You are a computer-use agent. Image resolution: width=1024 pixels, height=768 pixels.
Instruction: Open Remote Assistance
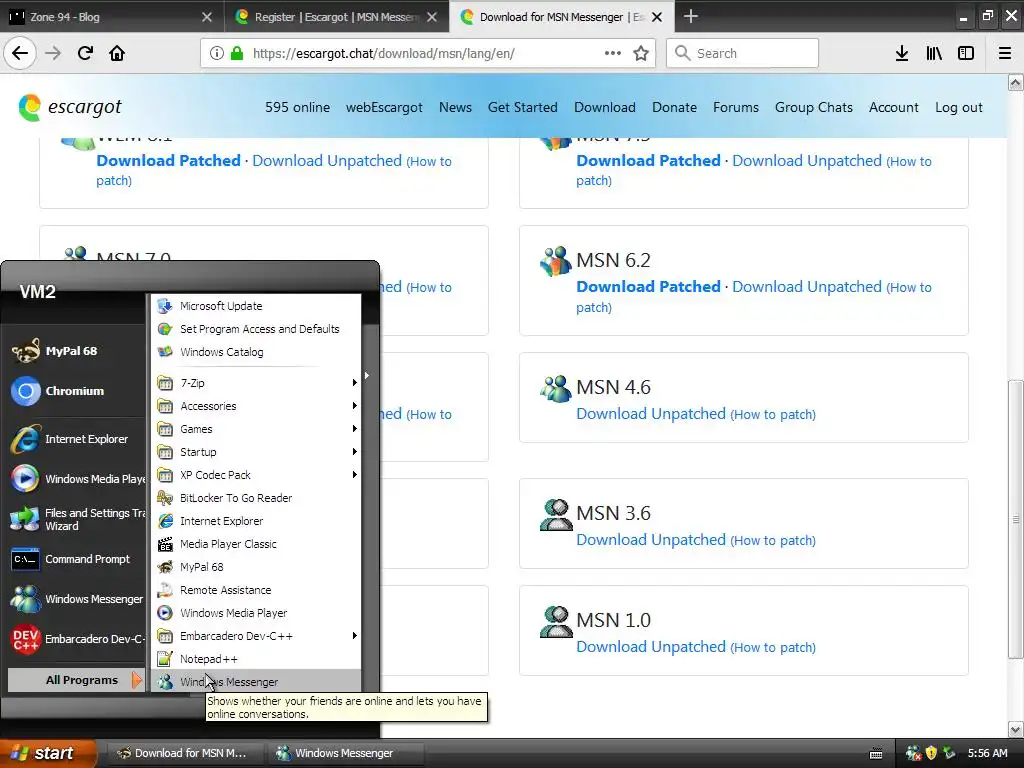[256, 590]
